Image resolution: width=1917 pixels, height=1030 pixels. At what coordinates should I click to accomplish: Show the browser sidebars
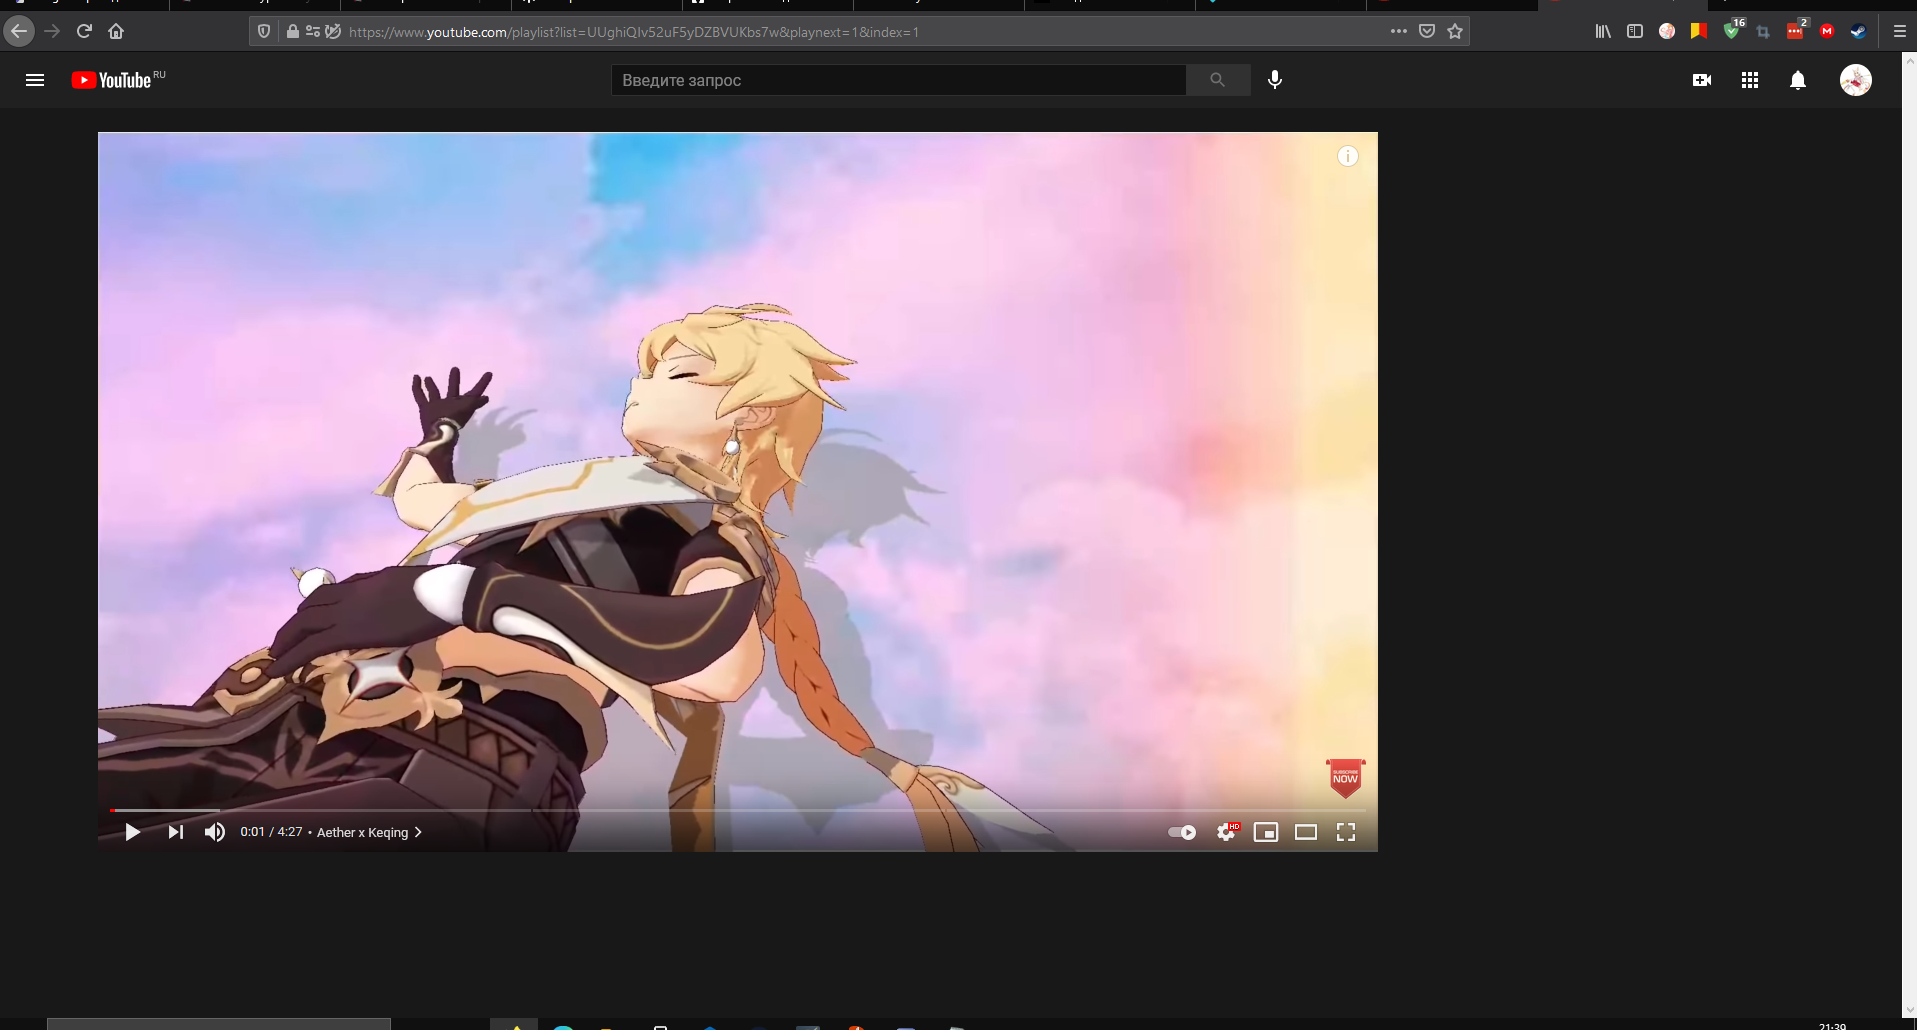pos(1635,31)
